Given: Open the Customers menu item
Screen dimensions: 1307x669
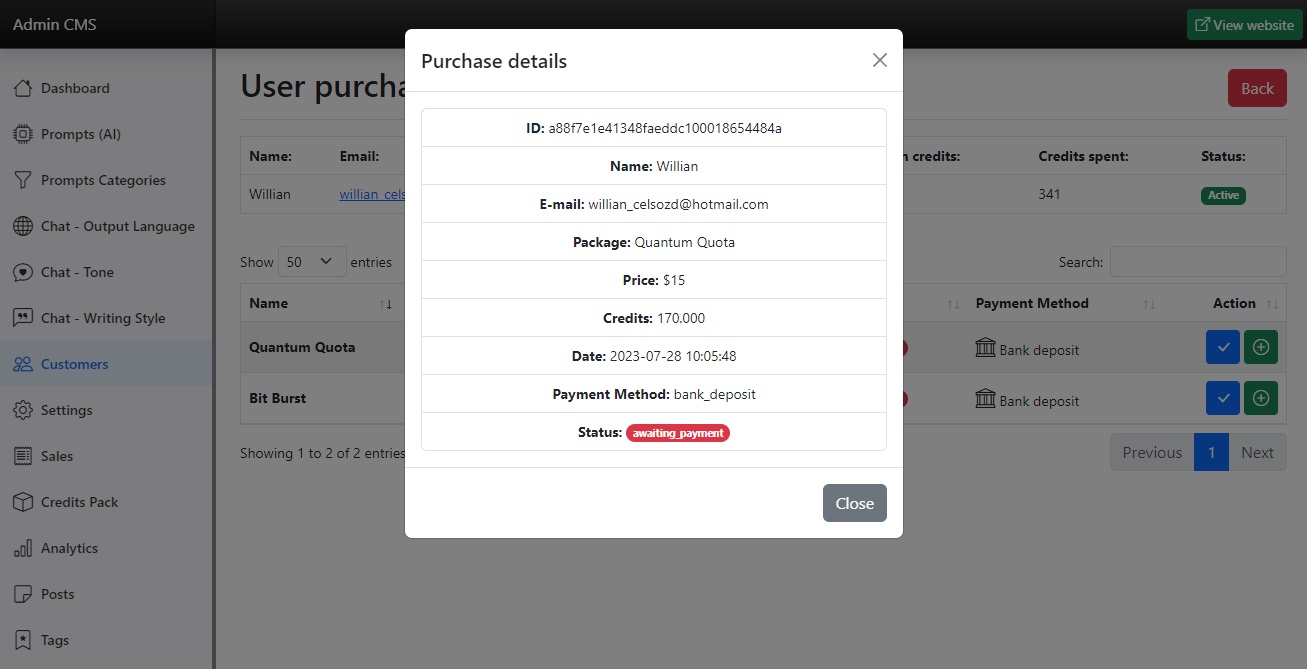Looking at the screenshot, I should point(74,364).
